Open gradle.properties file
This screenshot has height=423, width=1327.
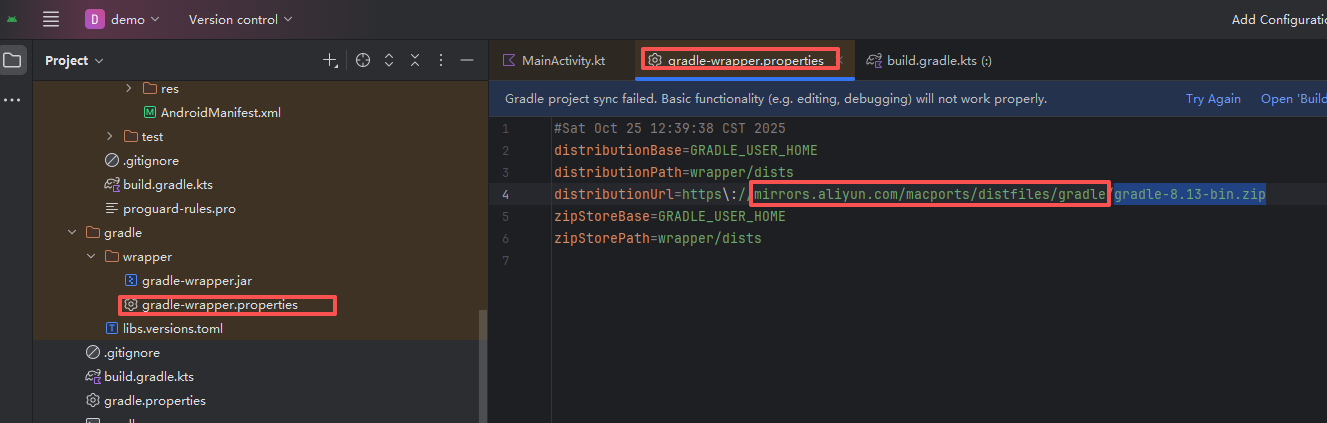pos(146,401)
